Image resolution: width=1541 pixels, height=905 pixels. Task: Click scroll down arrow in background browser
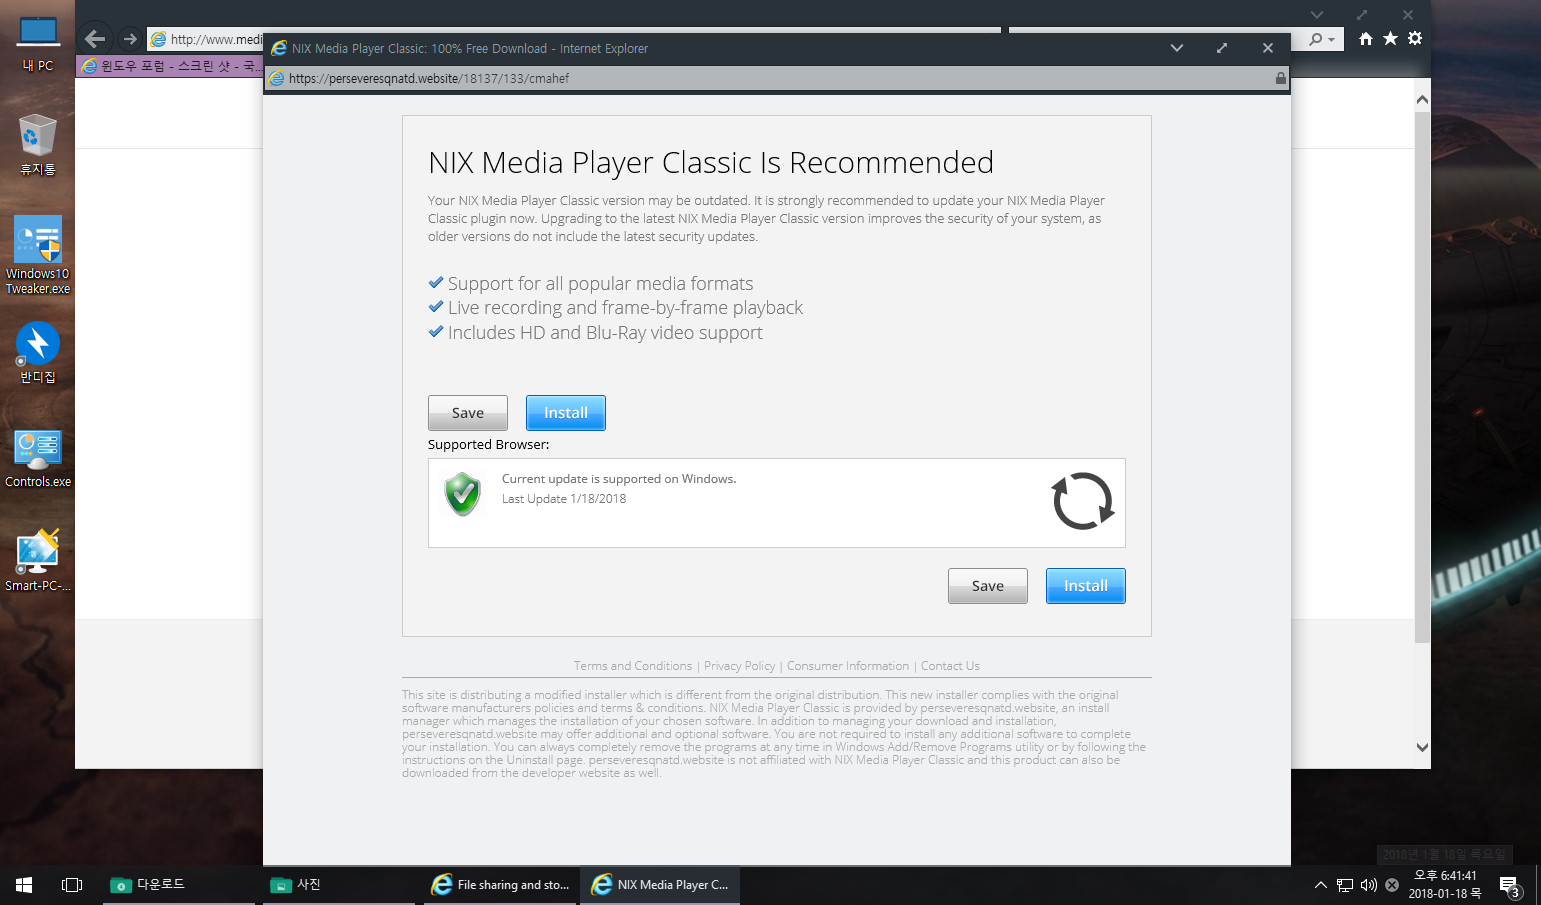pyautogui.click(x=1422, y=747)
